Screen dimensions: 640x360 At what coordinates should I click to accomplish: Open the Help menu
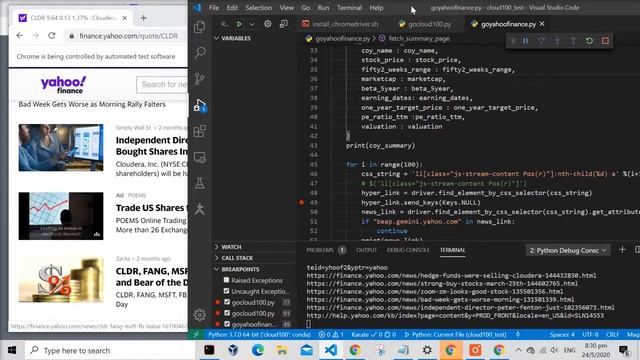click(x=376, y=8)
